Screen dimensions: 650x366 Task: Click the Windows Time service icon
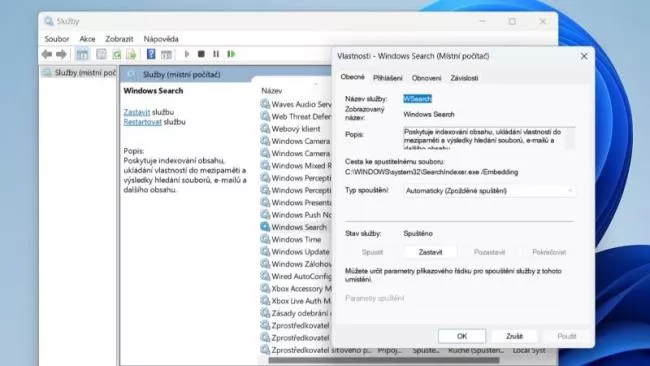click(x=265, y=239)
